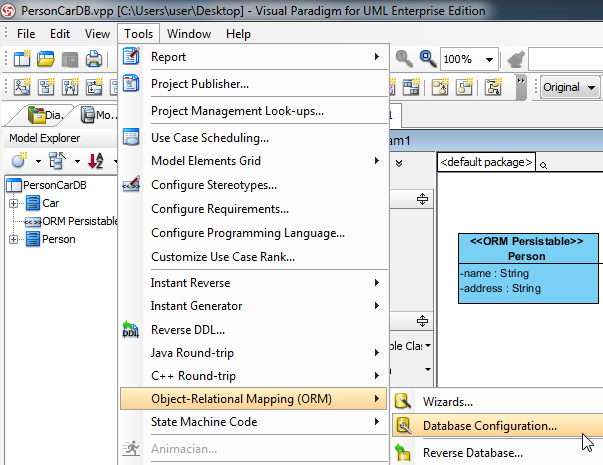603x465 pixels.
Task: Switch to the Model Explorer tab
Action: [99, 115]
